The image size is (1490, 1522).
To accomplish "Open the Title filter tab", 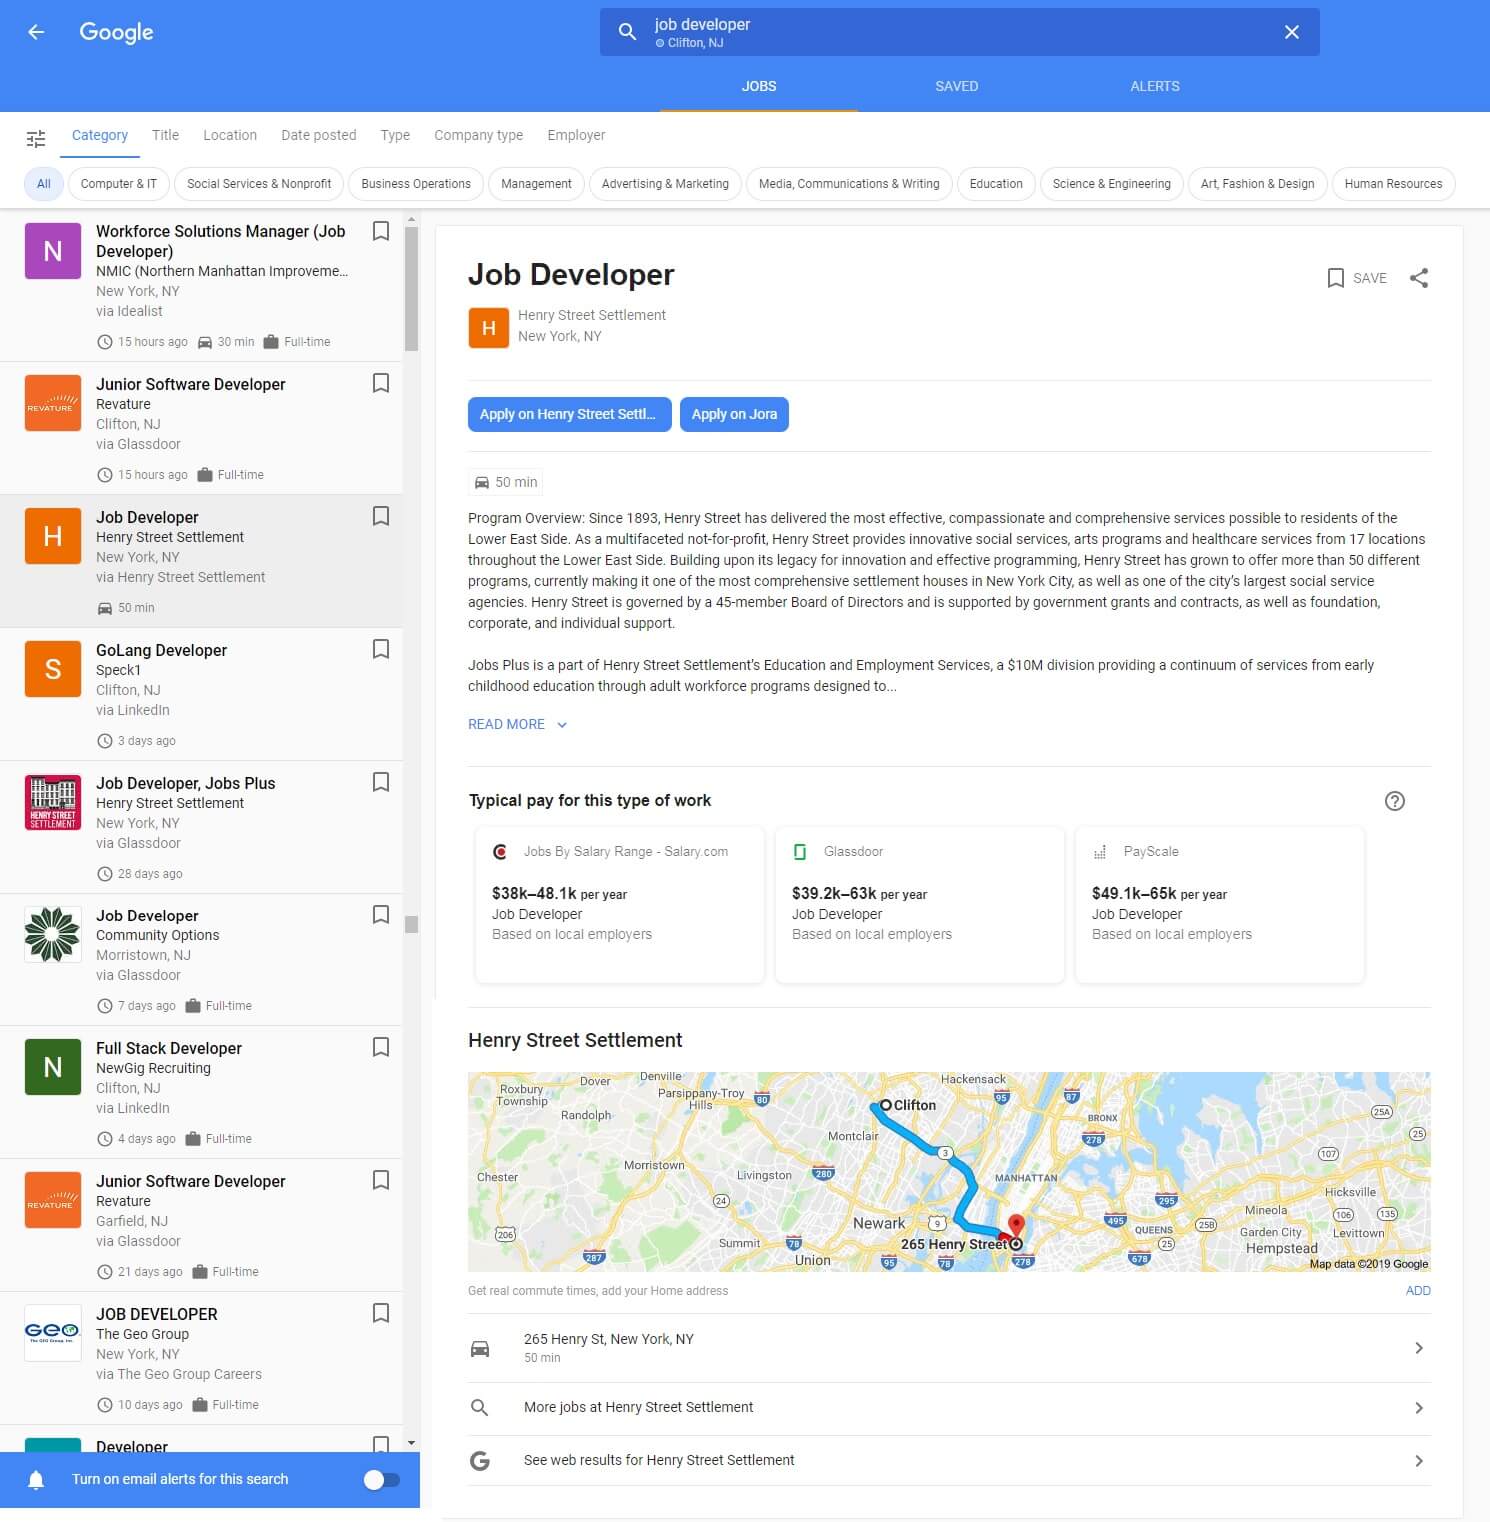I will click(165, 135).
